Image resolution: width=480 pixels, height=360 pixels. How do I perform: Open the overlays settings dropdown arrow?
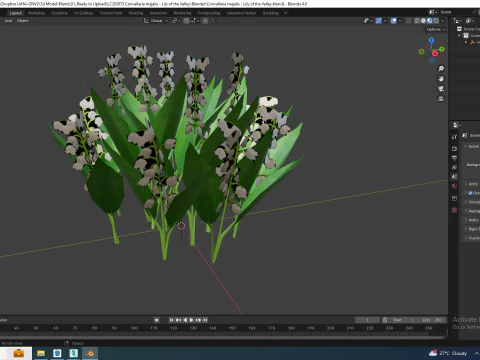[400, 21]
